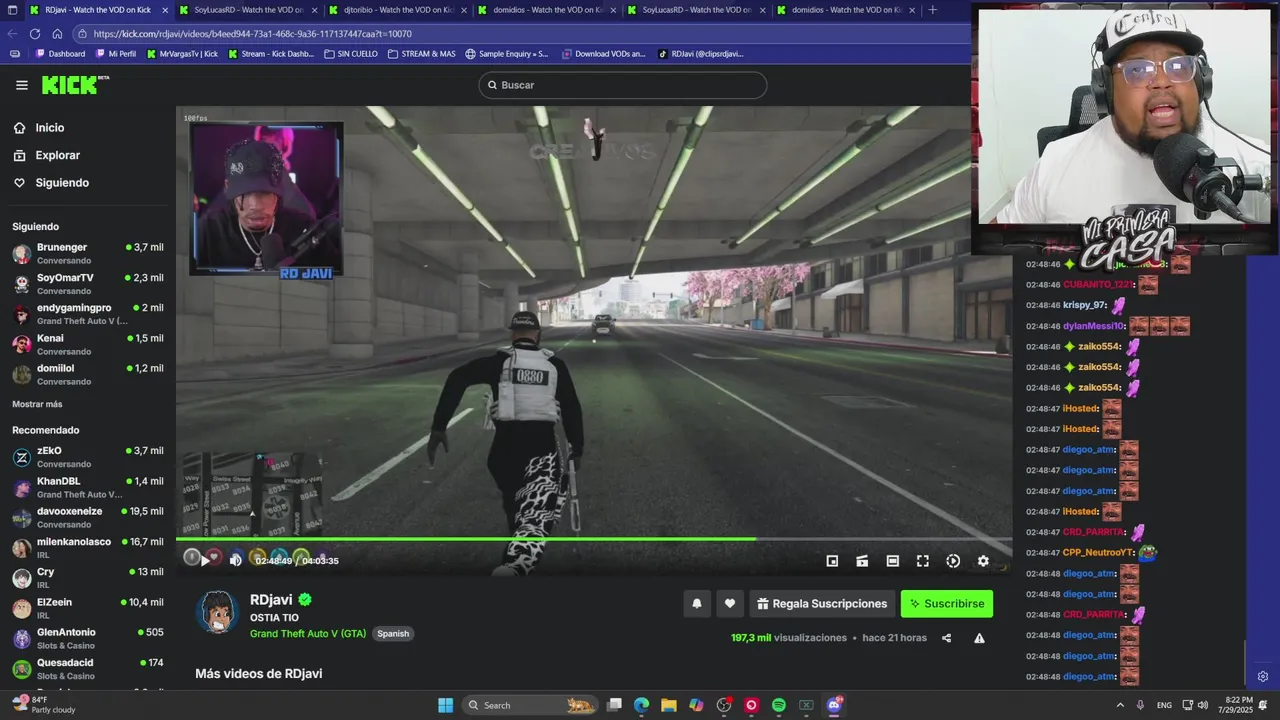Open File Explorer from the taskbar
This screenshot has width=1280, height=720.
click(x=669, y=705)
